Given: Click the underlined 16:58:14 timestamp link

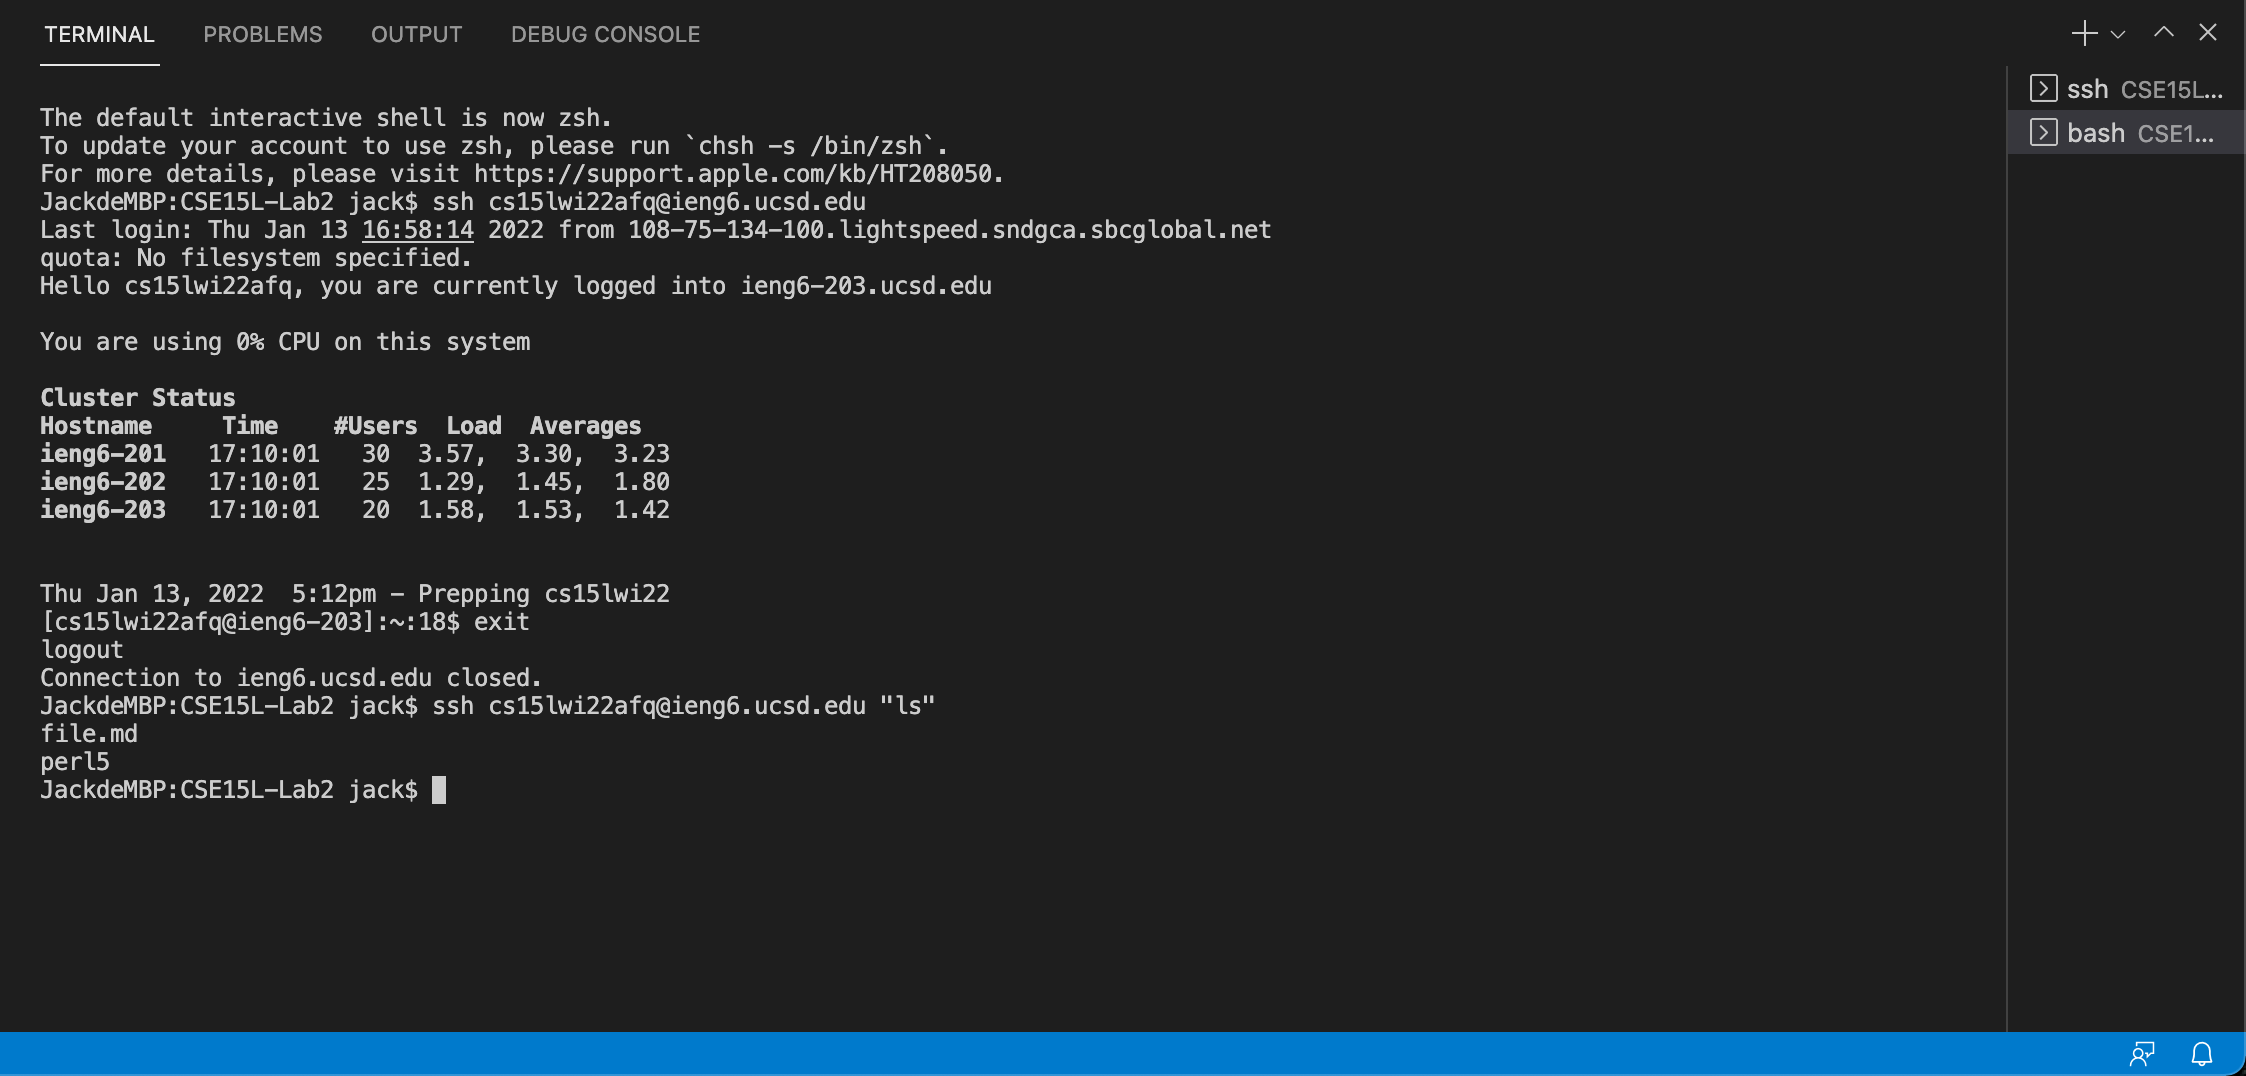Looking at the screenshot, I should (419, 229).
